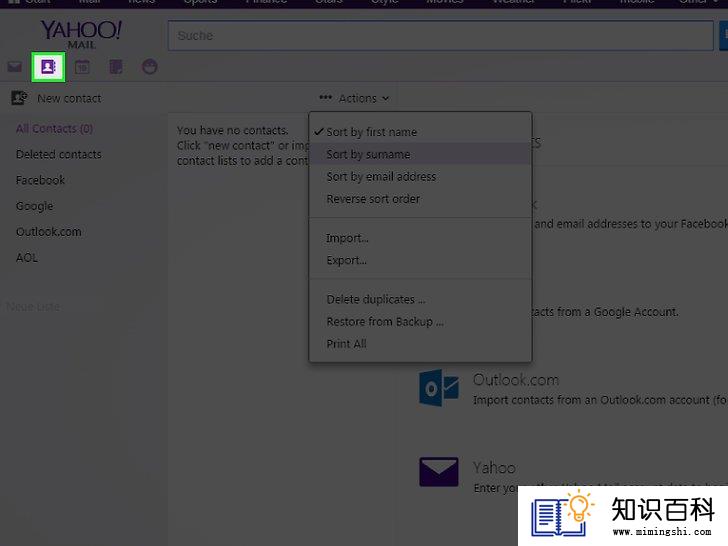Open the Mail inbox envelope icon
This screenshot has height=546, width=728.
point(14,67)
